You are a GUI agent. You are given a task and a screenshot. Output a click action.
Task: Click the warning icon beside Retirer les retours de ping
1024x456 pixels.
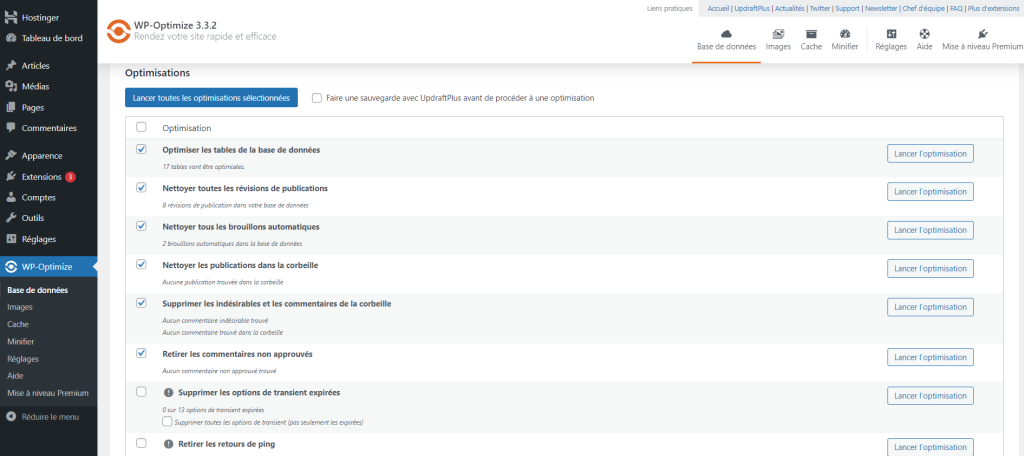click(168, 444)
